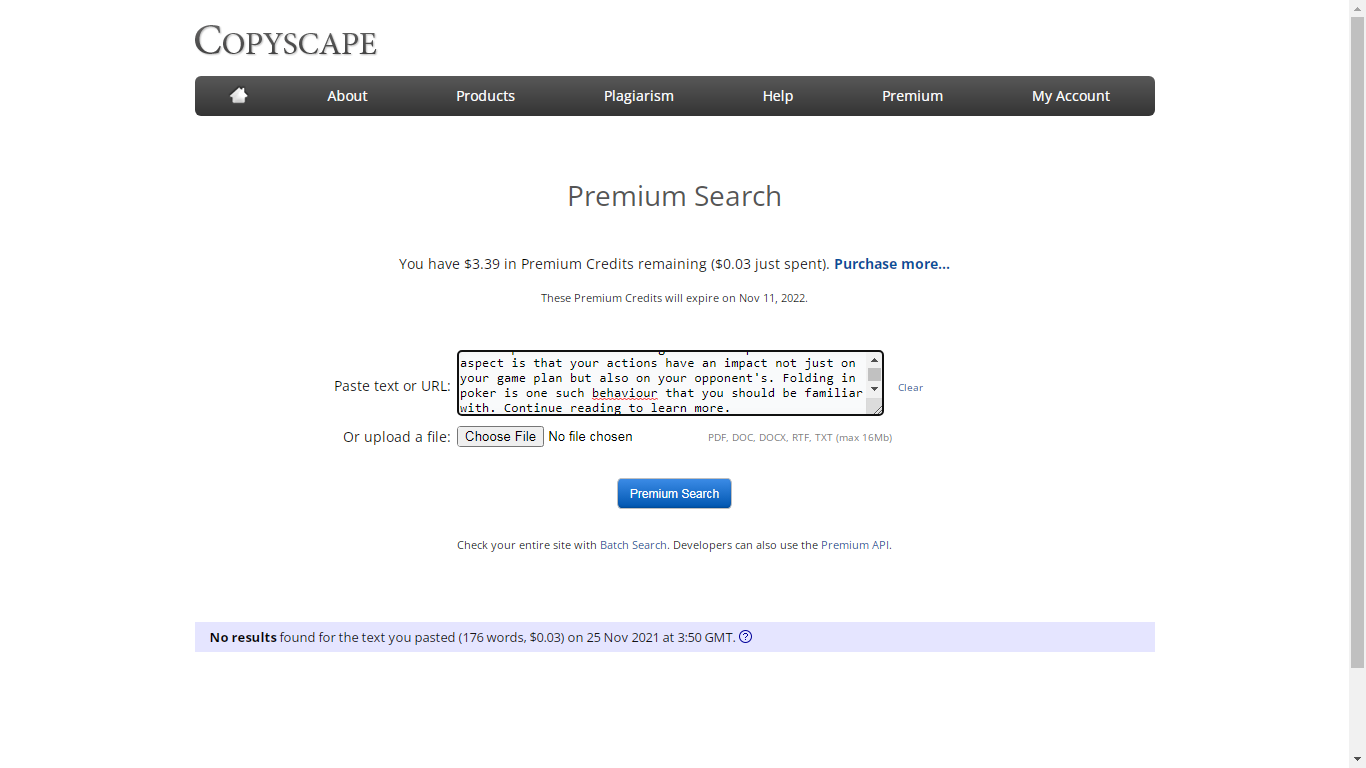Open the Batch Search link
The width and height of the screenshot is (1366, 768).
633,545
